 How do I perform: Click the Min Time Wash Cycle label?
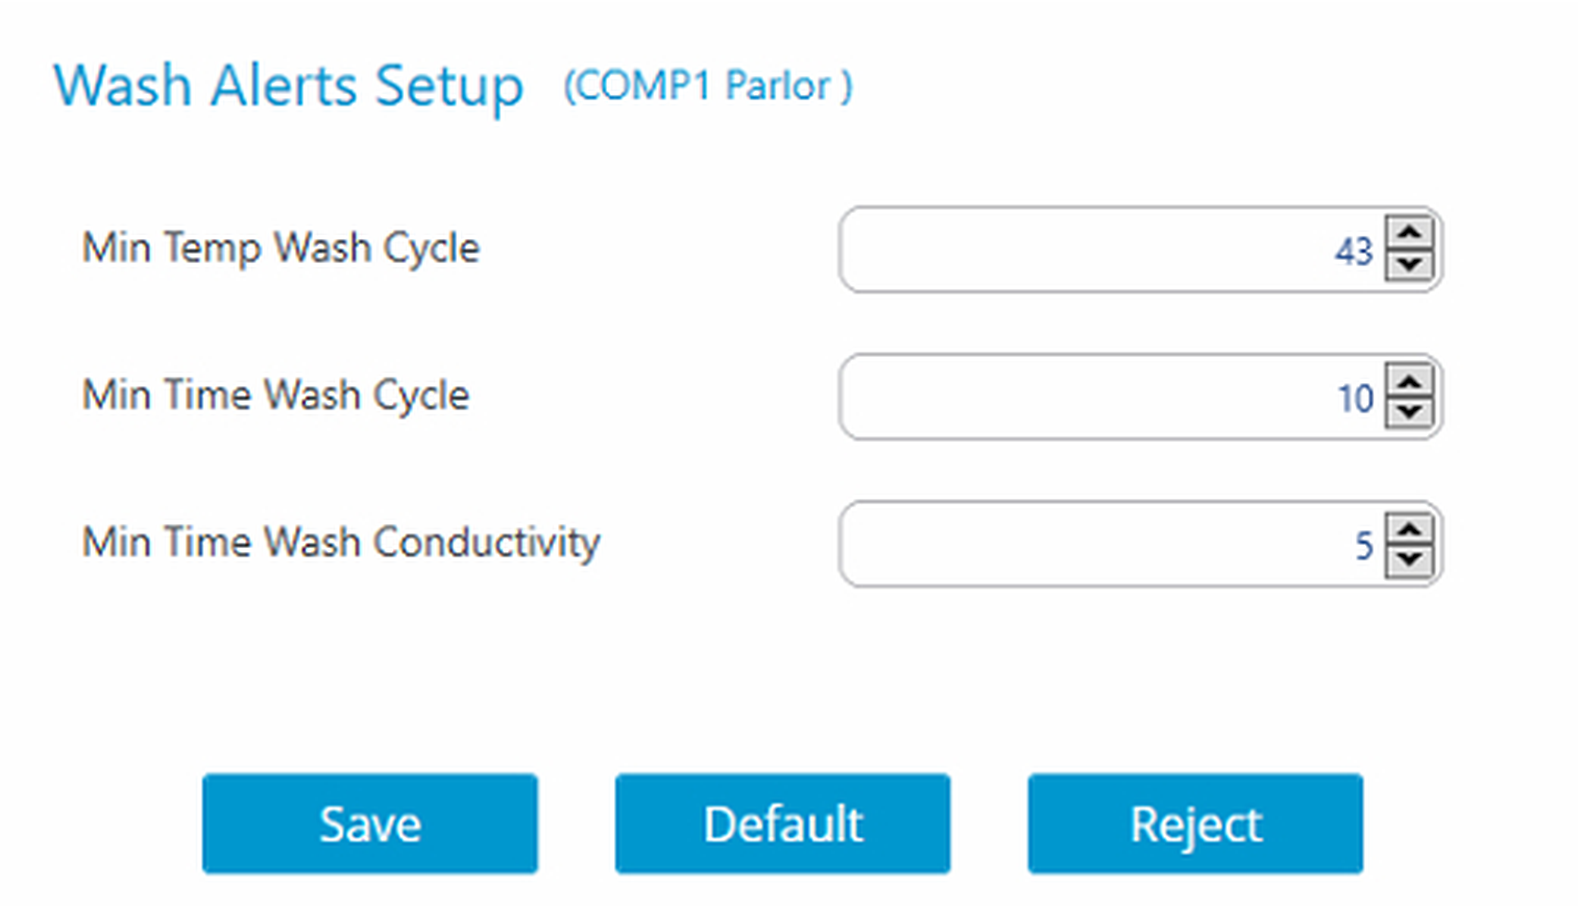click(x=276, y=395)
